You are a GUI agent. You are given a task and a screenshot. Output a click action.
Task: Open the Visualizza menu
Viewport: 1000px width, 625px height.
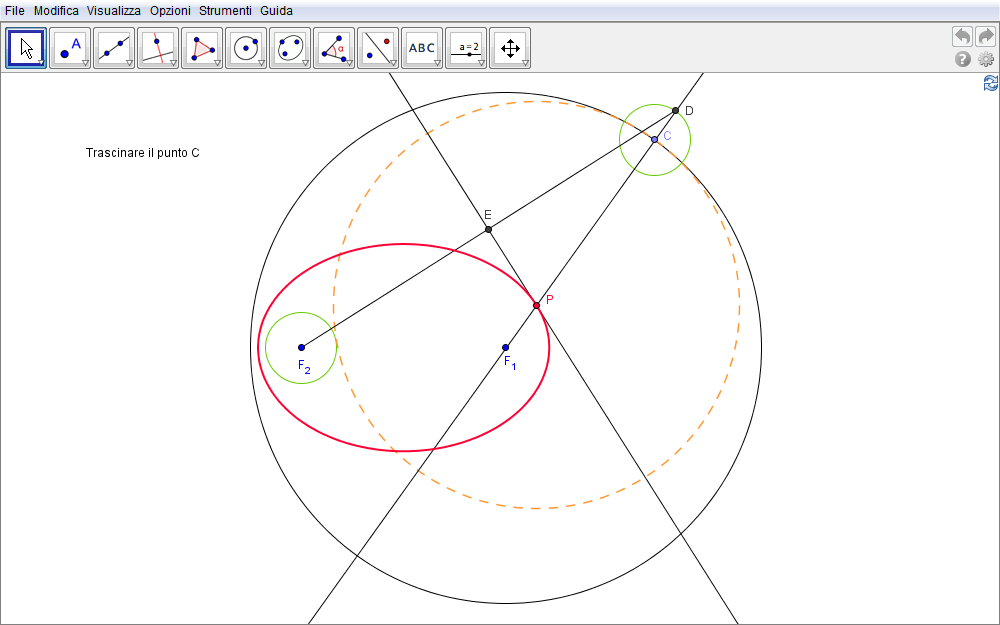tap(114, 10)
